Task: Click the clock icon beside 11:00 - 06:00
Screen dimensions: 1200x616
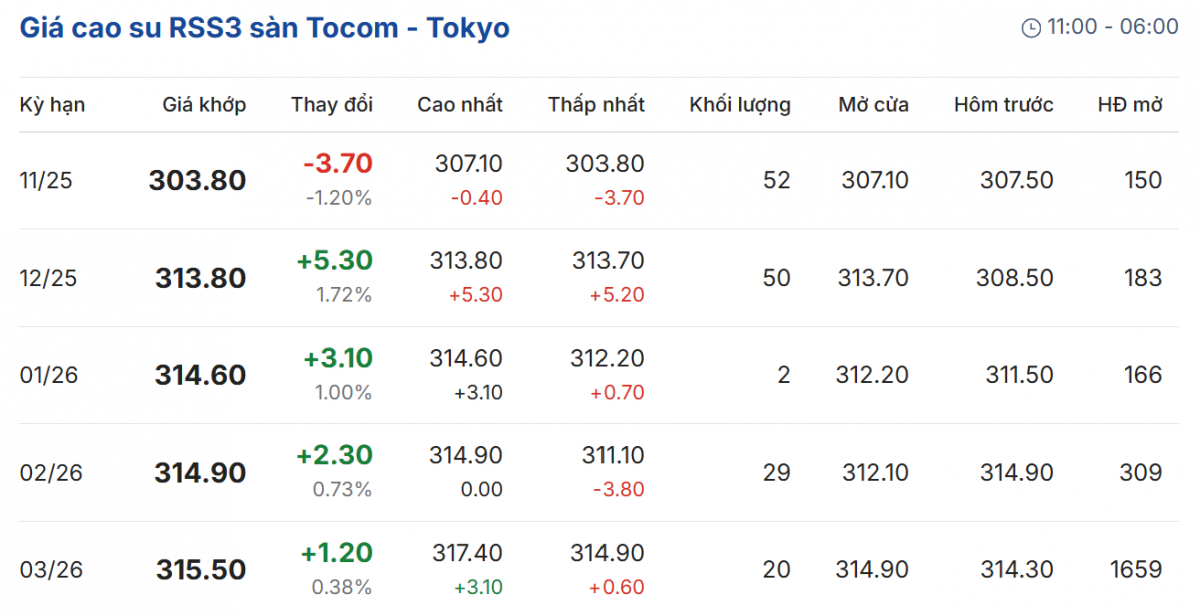Action: pos(1031,28)
